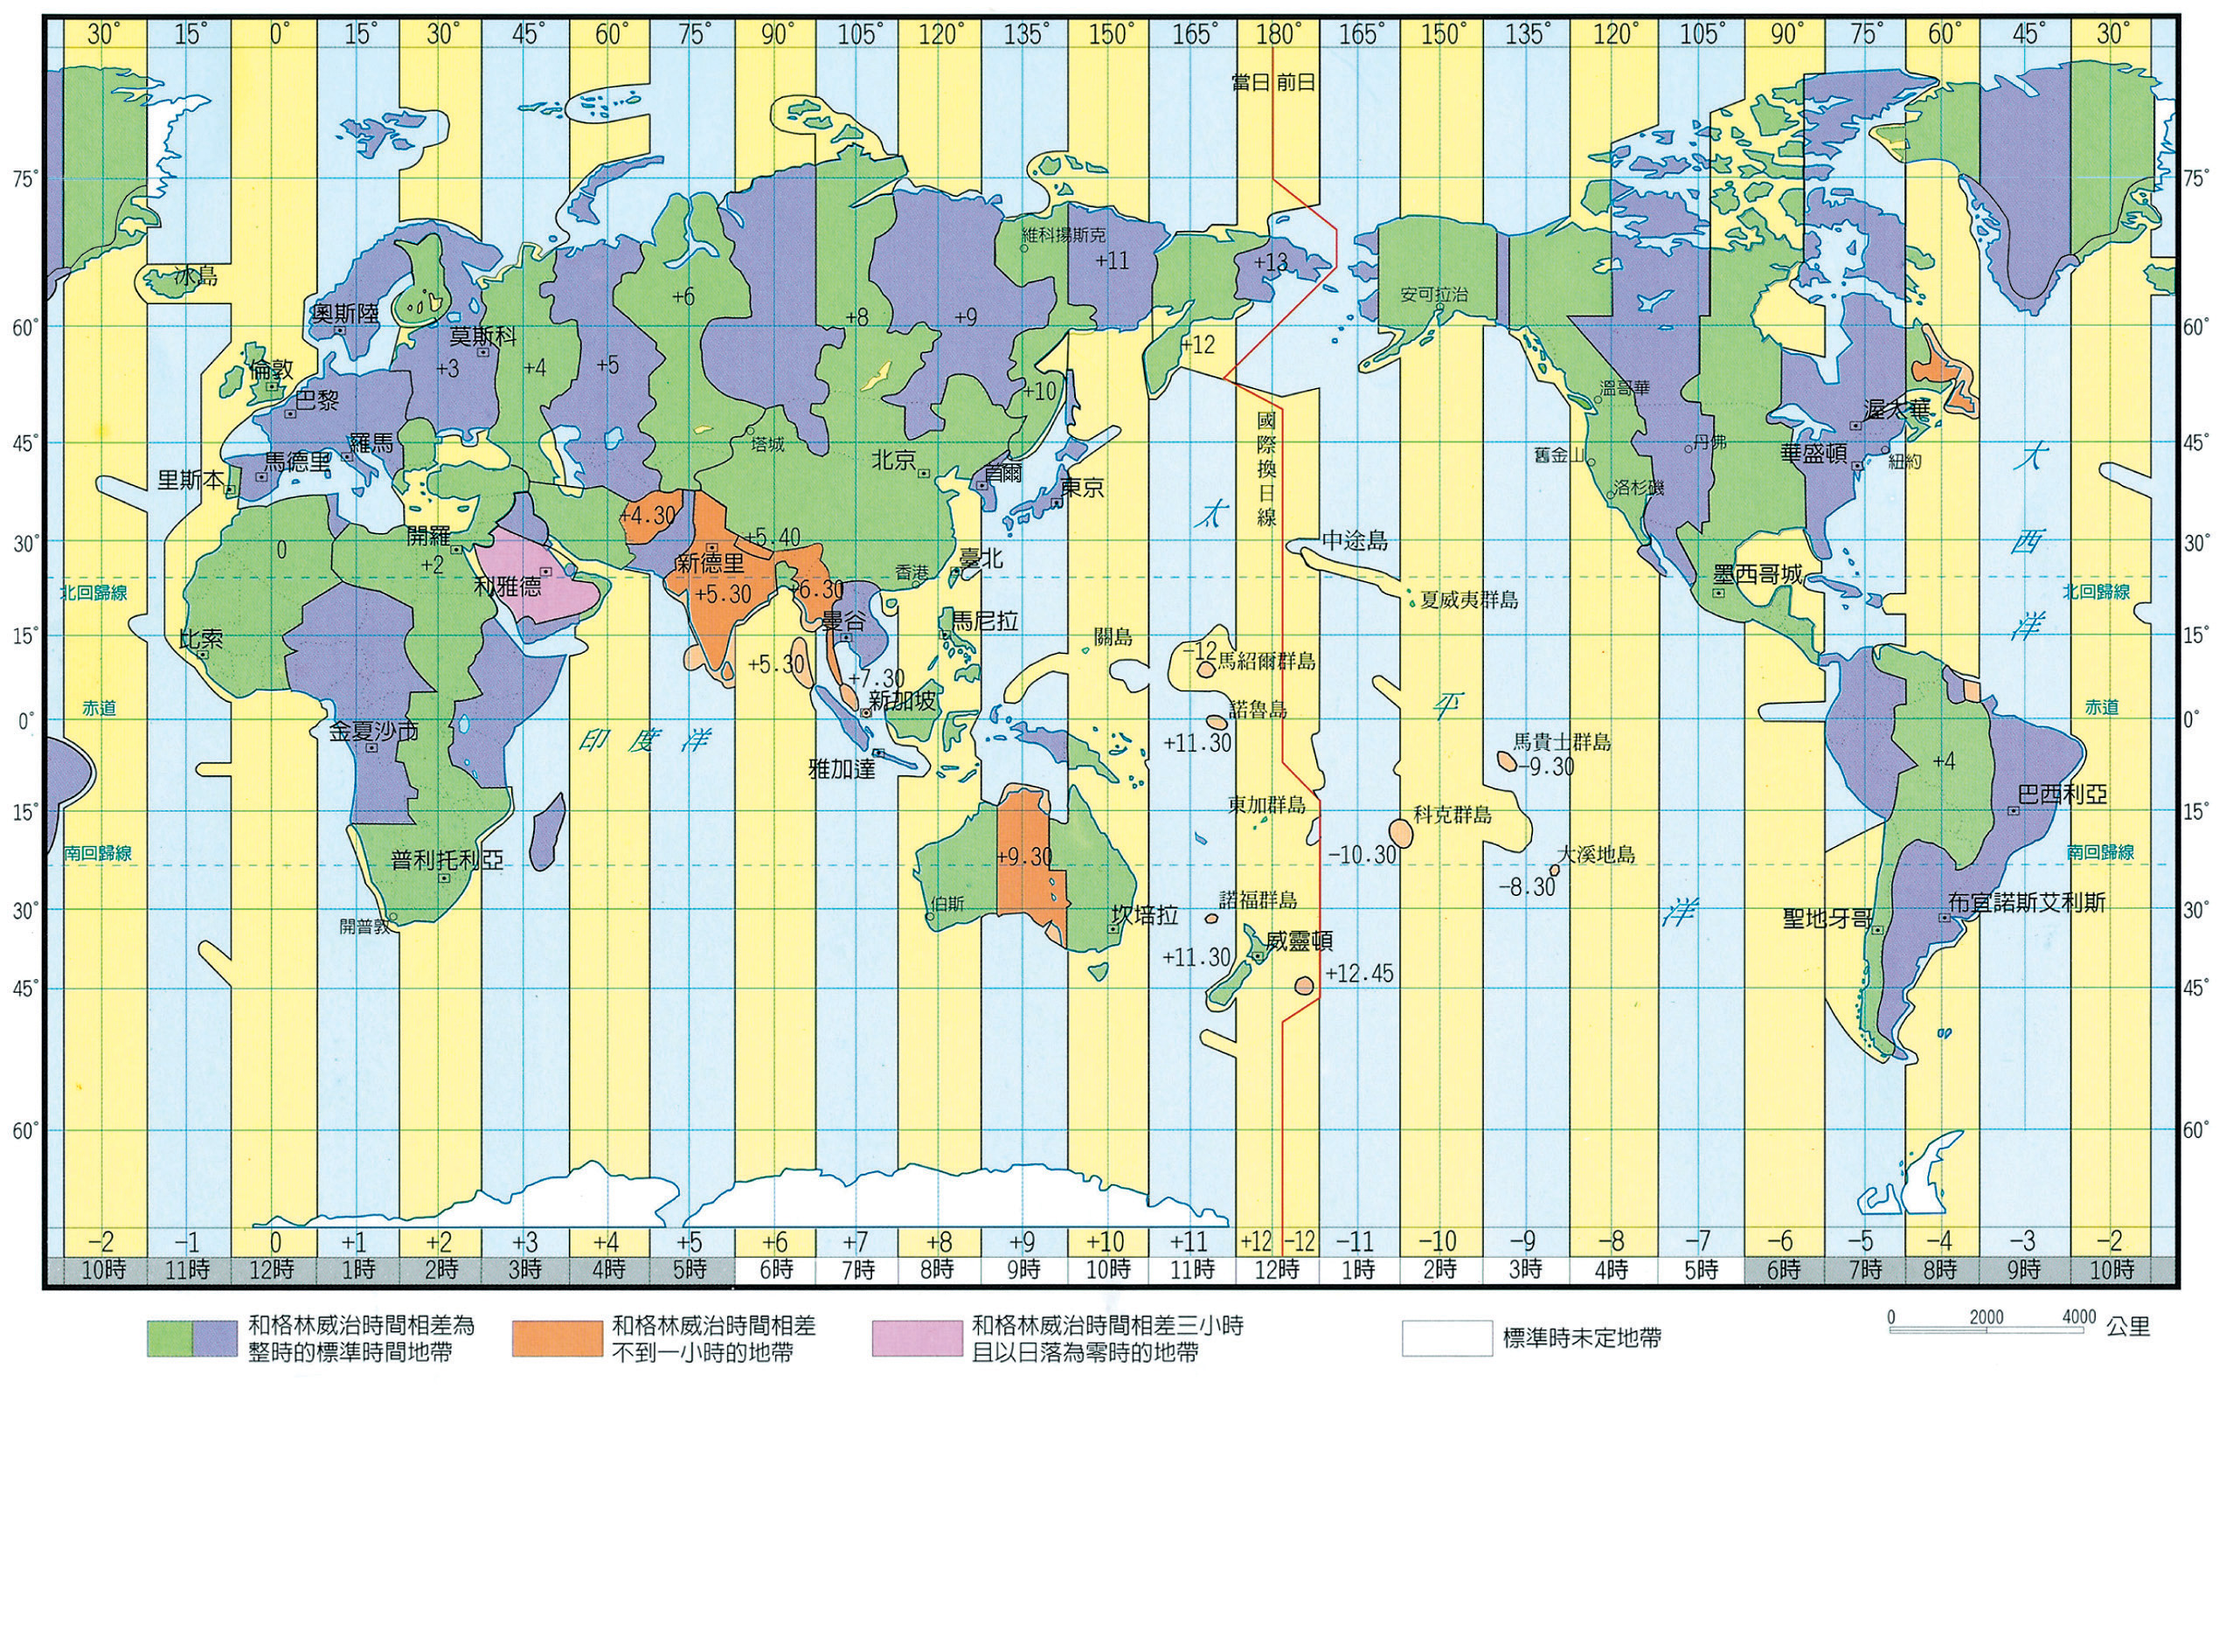
Task: Select the city label 金夏沙市
Action: coord(375,732)
